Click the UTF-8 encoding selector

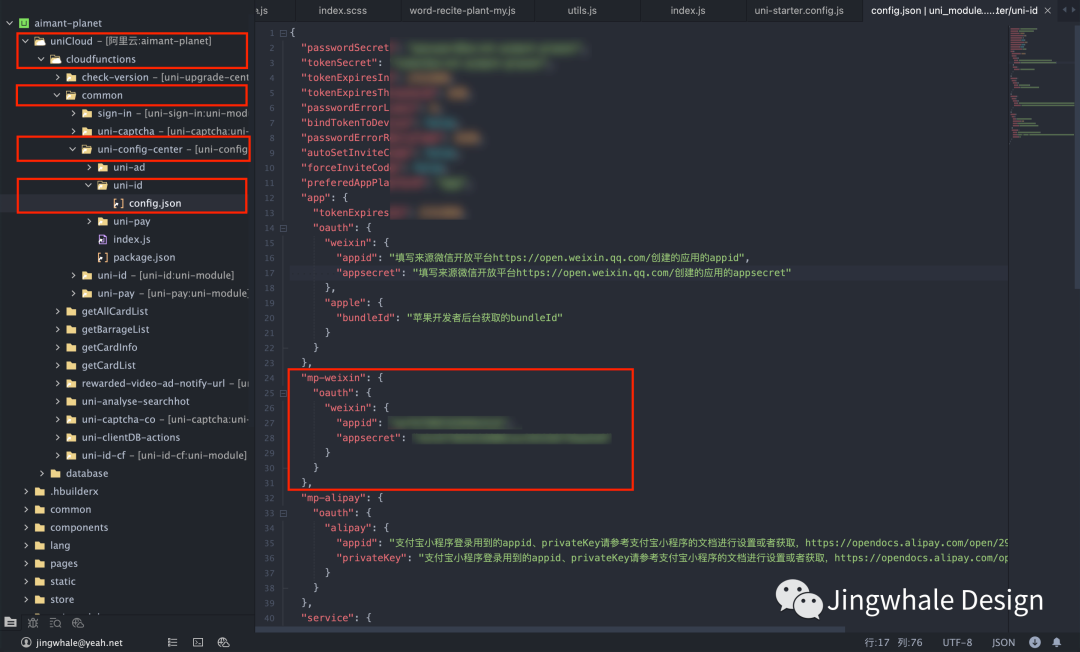pos(957,642)
